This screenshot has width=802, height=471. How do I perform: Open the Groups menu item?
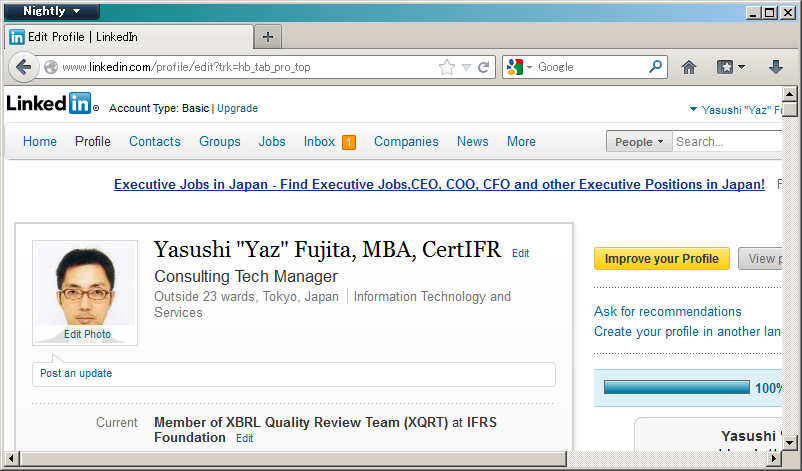click(219, 142)
